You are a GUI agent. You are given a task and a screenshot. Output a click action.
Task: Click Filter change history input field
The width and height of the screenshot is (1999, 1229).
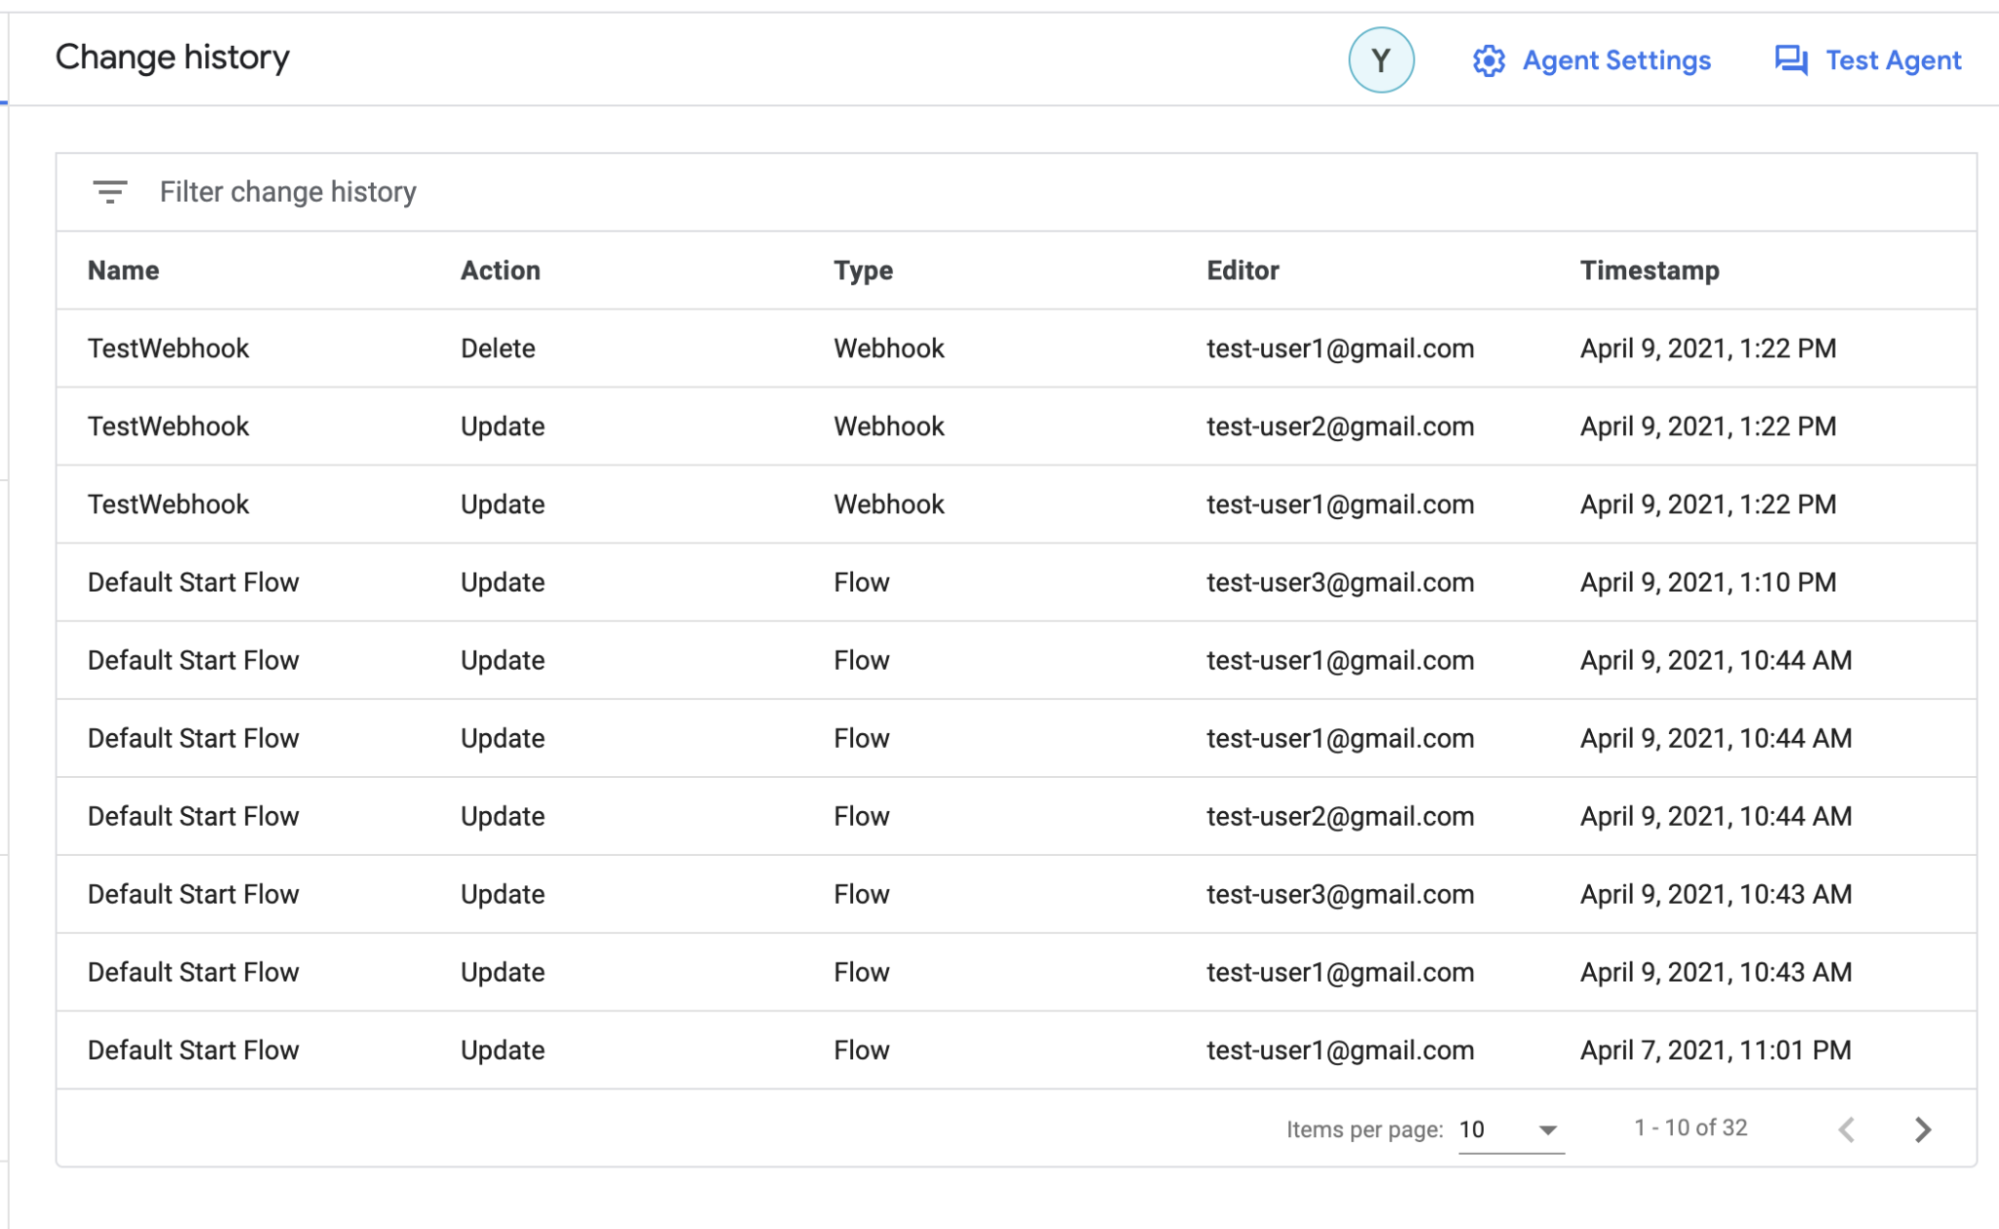coord(287,191)
